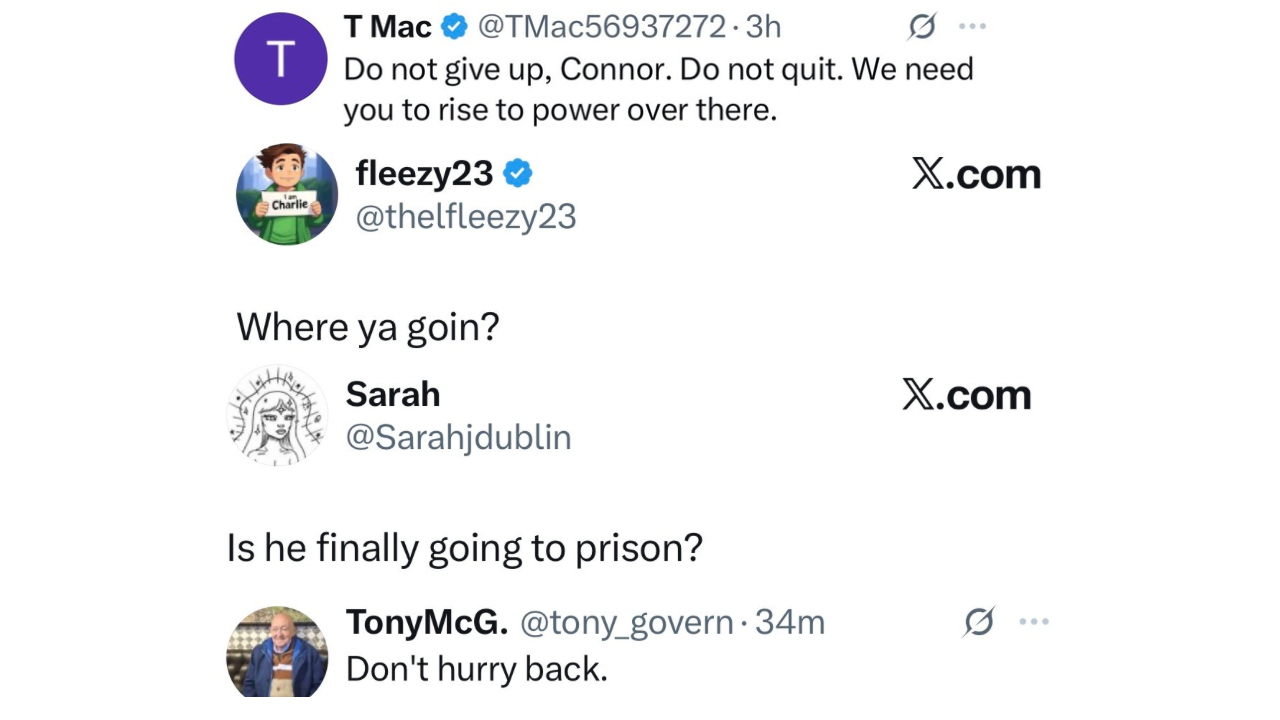Screen dimensions: 1280x720
Task: Click the X.com logo beside Sarah
Action: 966,395
